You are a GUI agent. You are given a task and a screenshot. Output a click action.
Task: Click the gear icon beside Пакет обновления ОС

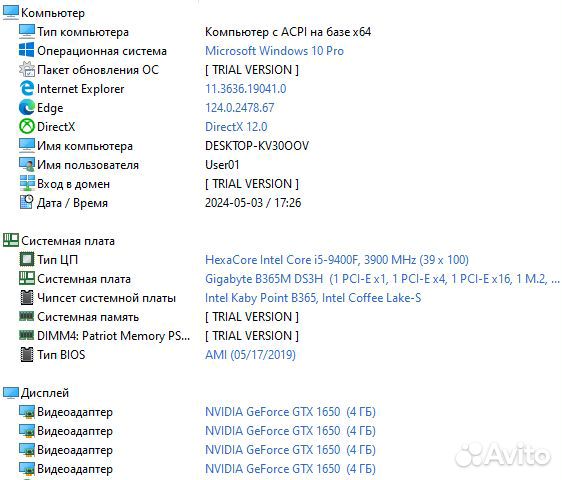pos(27,69)
